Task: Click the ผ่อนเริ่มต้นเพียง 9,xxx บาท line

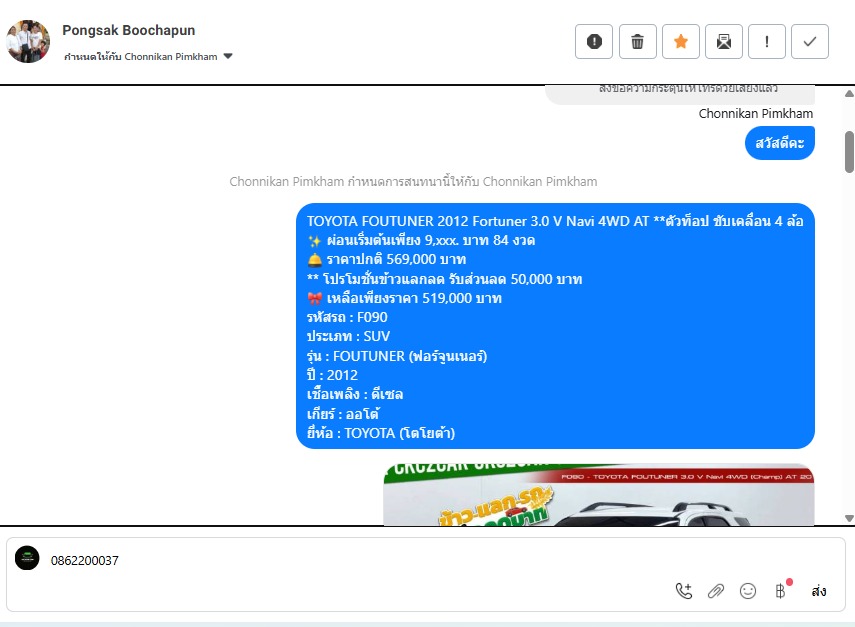Action: tap(421, 240)
